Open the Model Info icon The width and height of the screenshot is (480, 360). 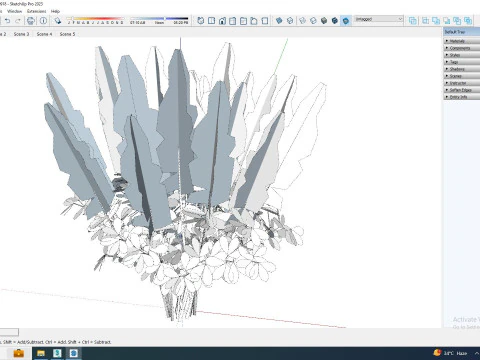[x=43, y=21]
